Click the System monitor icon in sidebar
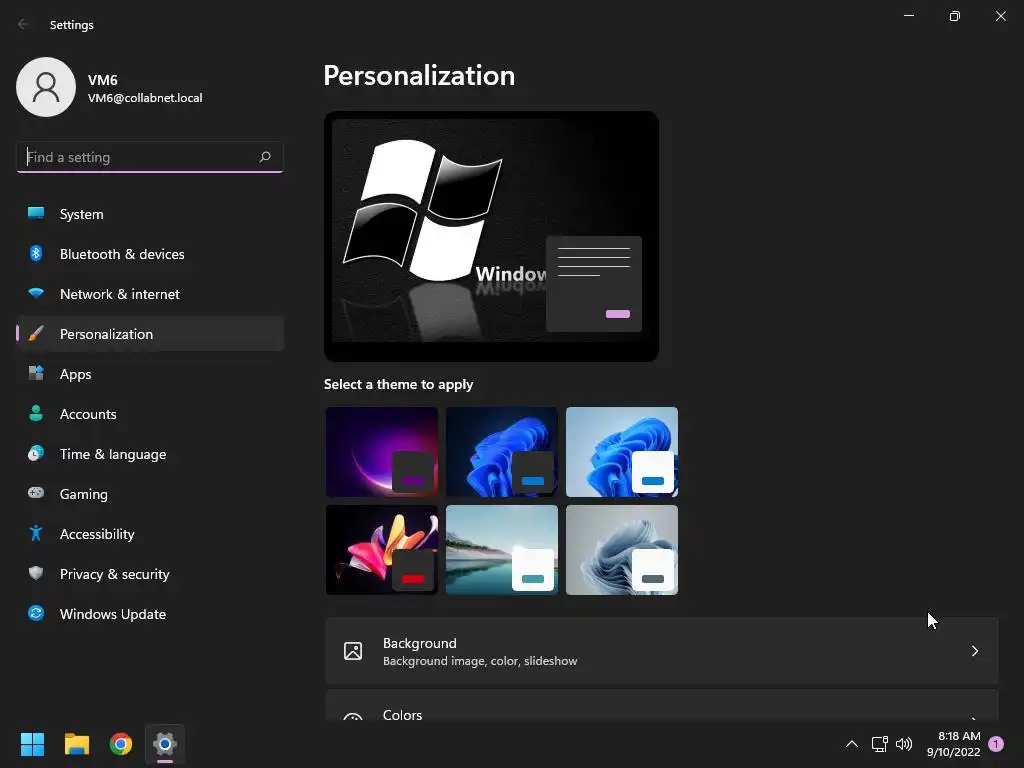1024x768 pixels. (36, 214)
